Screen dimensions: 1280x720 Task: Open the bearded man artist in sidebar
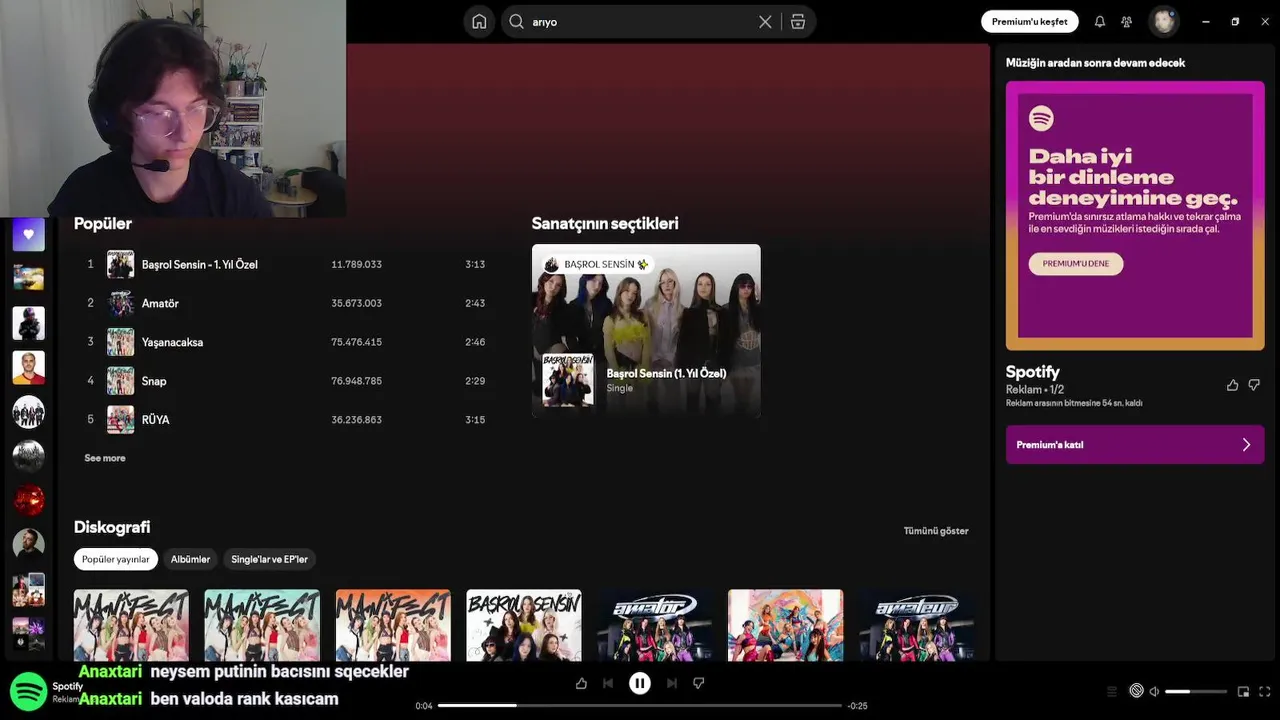coord(29,544)
